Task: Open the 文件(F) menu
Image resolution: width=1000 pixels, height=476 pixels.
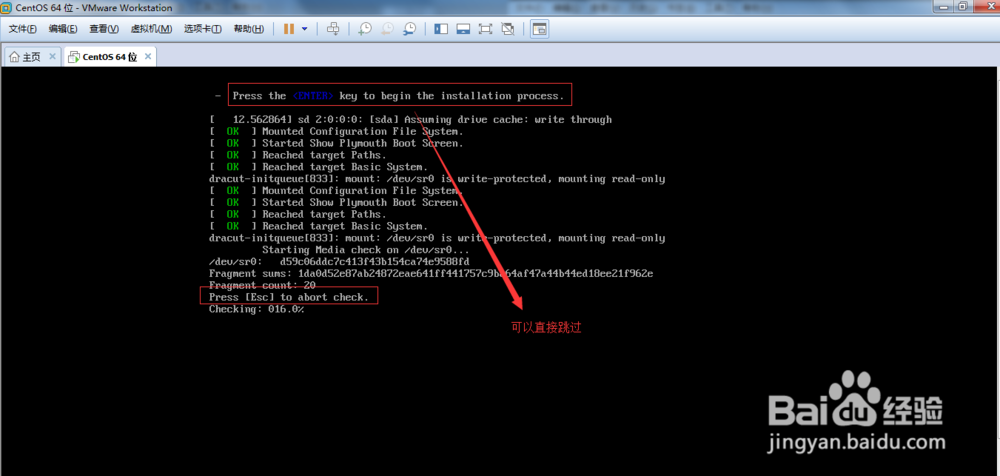Action: point(22,29)
